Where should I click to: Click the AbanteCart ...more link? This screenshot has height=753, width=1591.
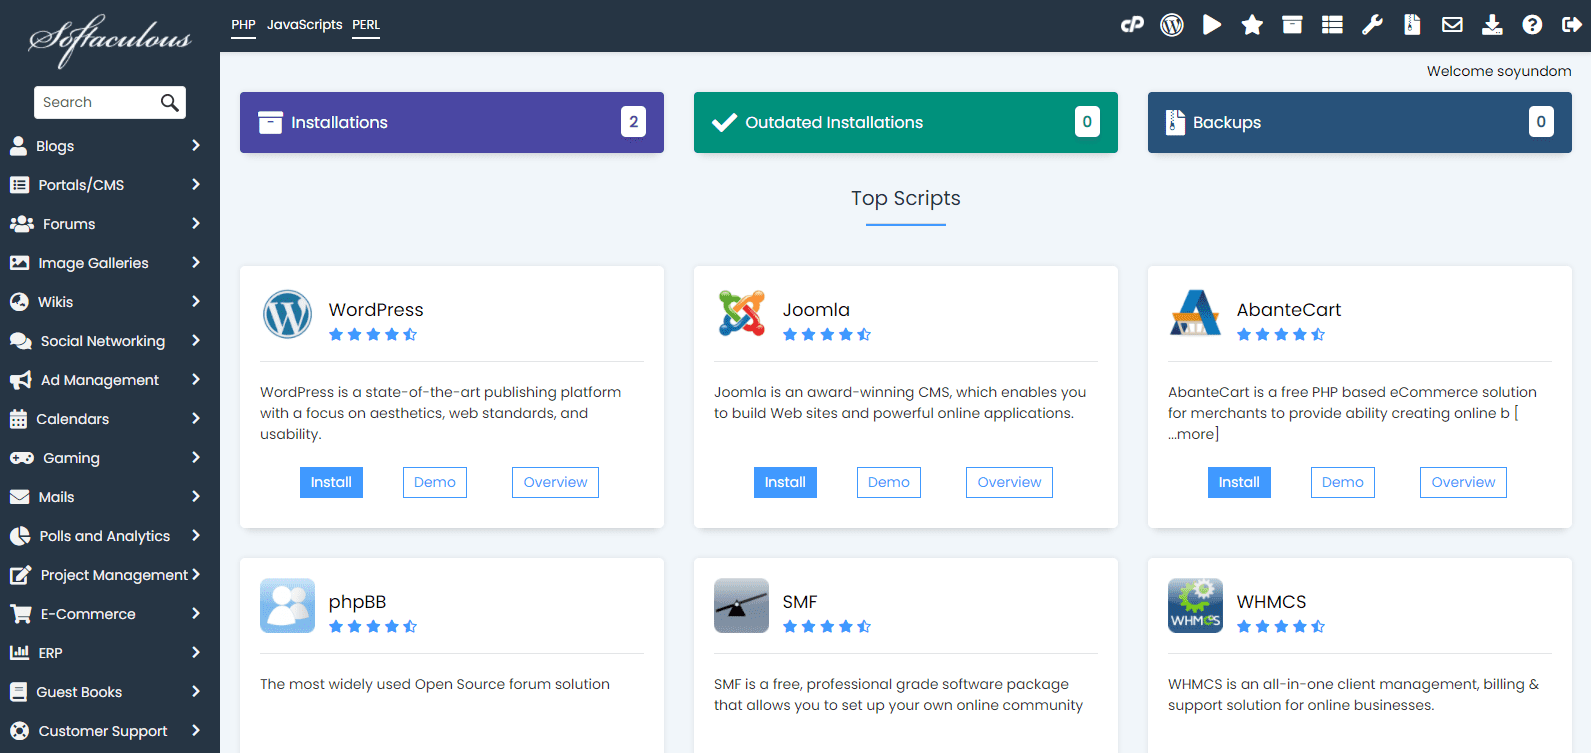tap(1194, 434)
